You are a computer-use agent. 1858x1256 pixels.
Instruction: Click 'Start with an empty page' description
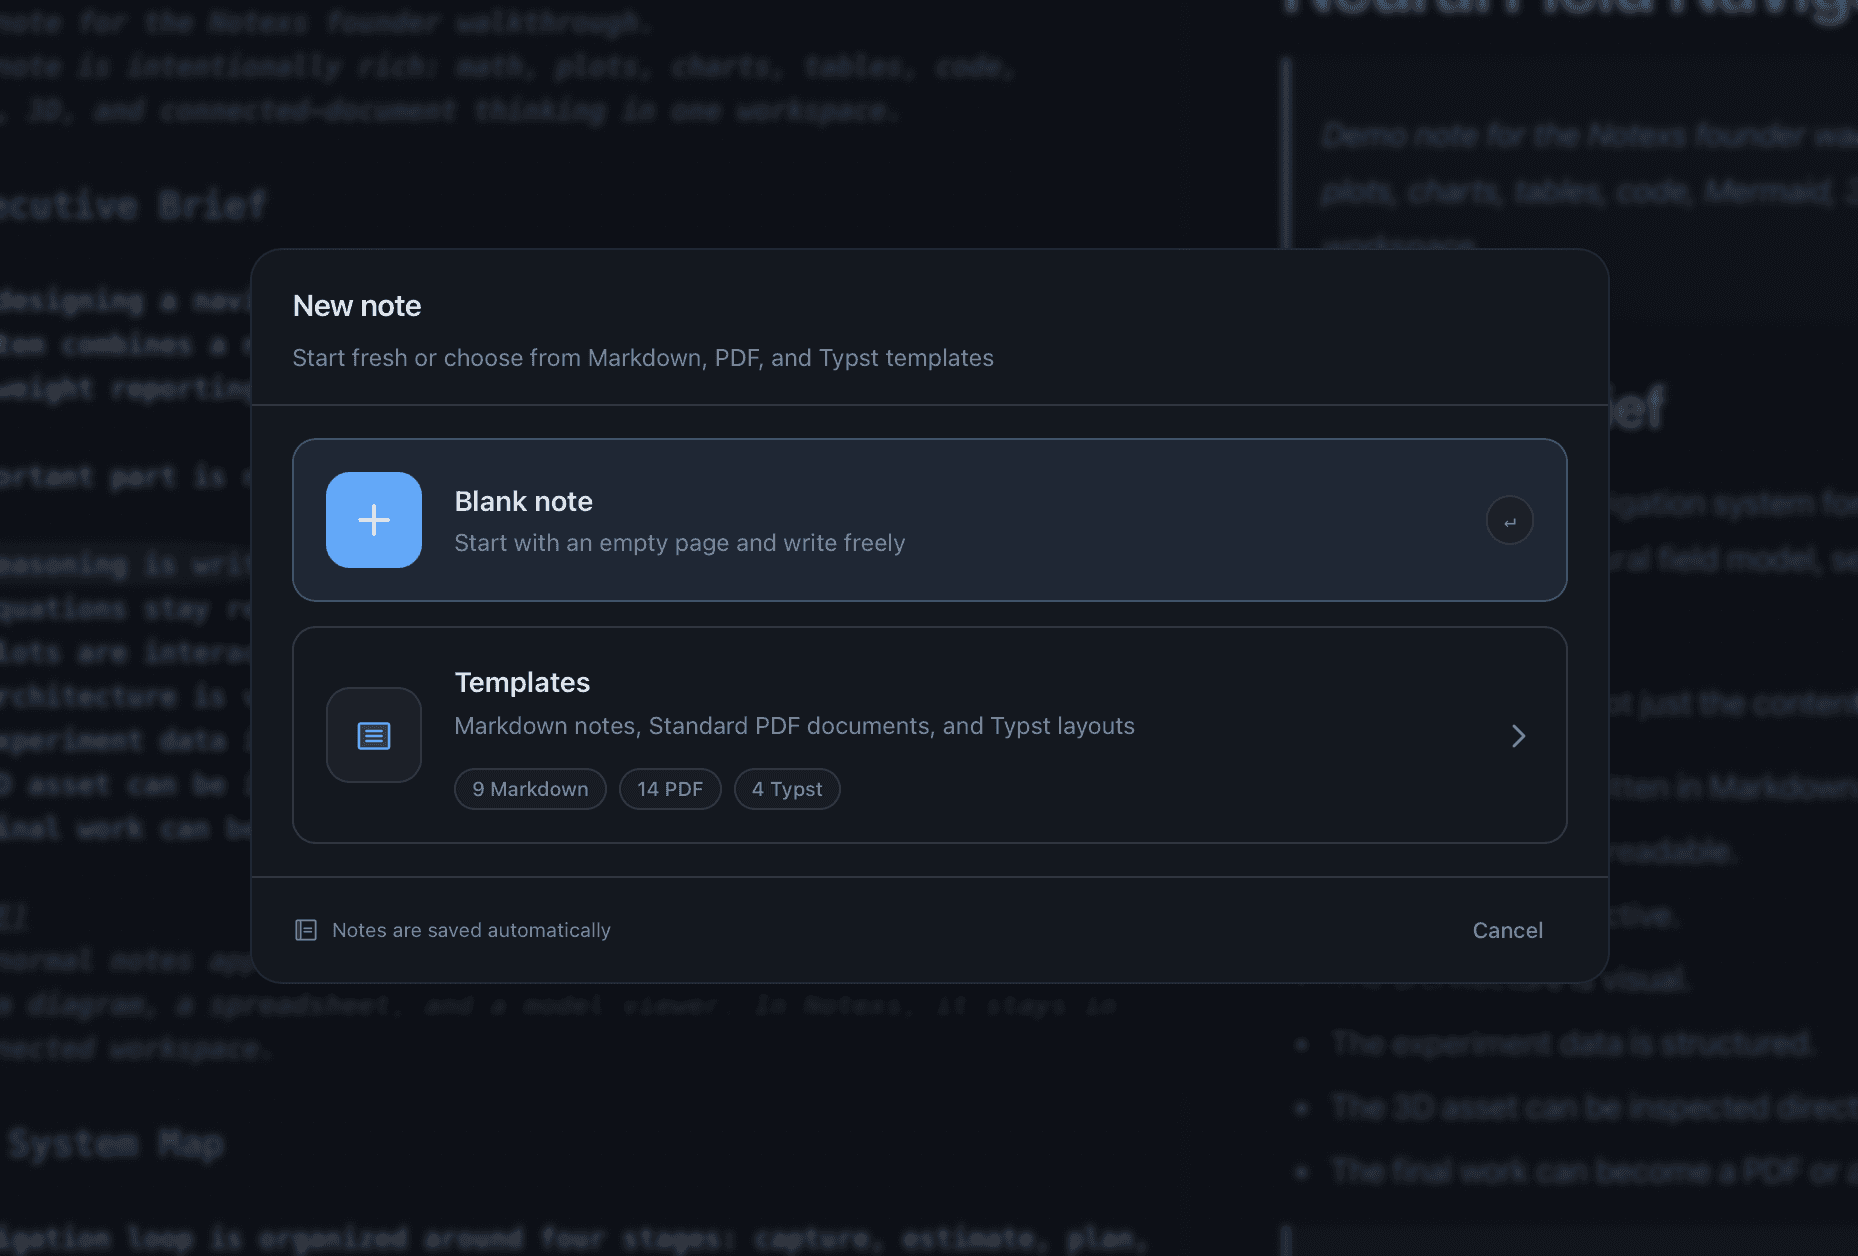click(x=680, y=543)
